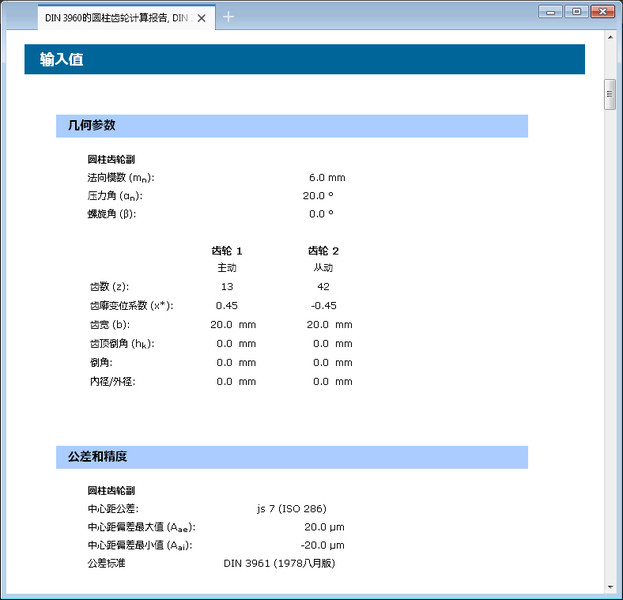623x600 pixels.
Task: Click the 中心距偏差最大值 value 20.0 µm
Action: click(x=324, y=527)
